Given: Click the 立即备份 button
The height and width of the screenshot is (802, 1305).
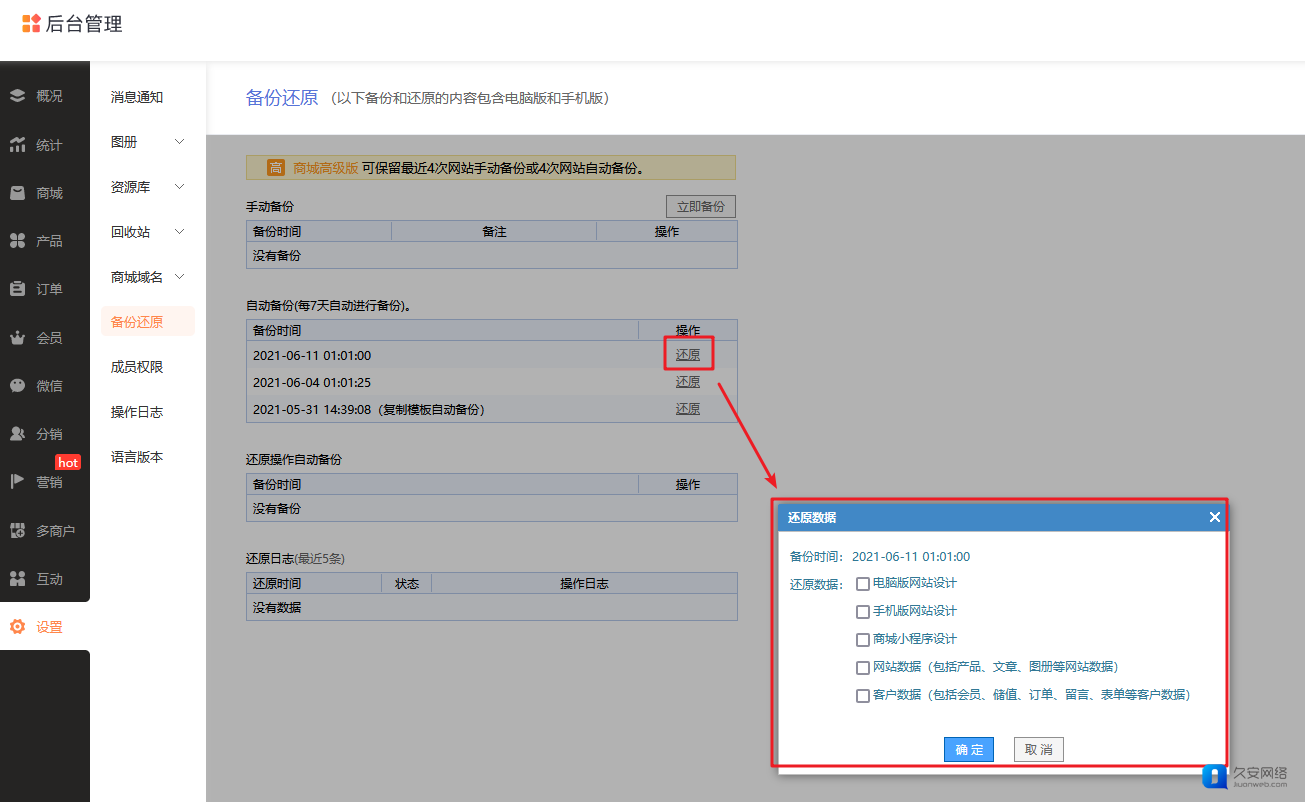Looking at the screenshot, I should click(x=701, y=207).
